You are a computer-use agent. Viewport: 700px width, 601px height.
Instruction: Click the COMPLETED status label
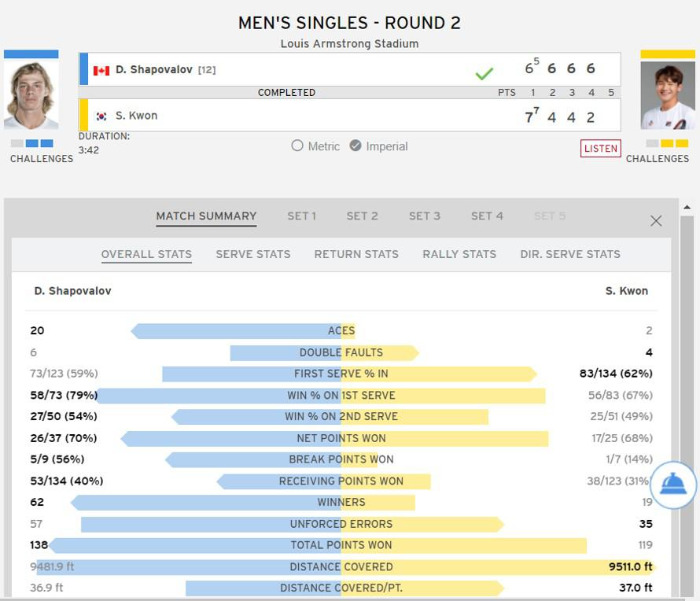click(287, 92)
